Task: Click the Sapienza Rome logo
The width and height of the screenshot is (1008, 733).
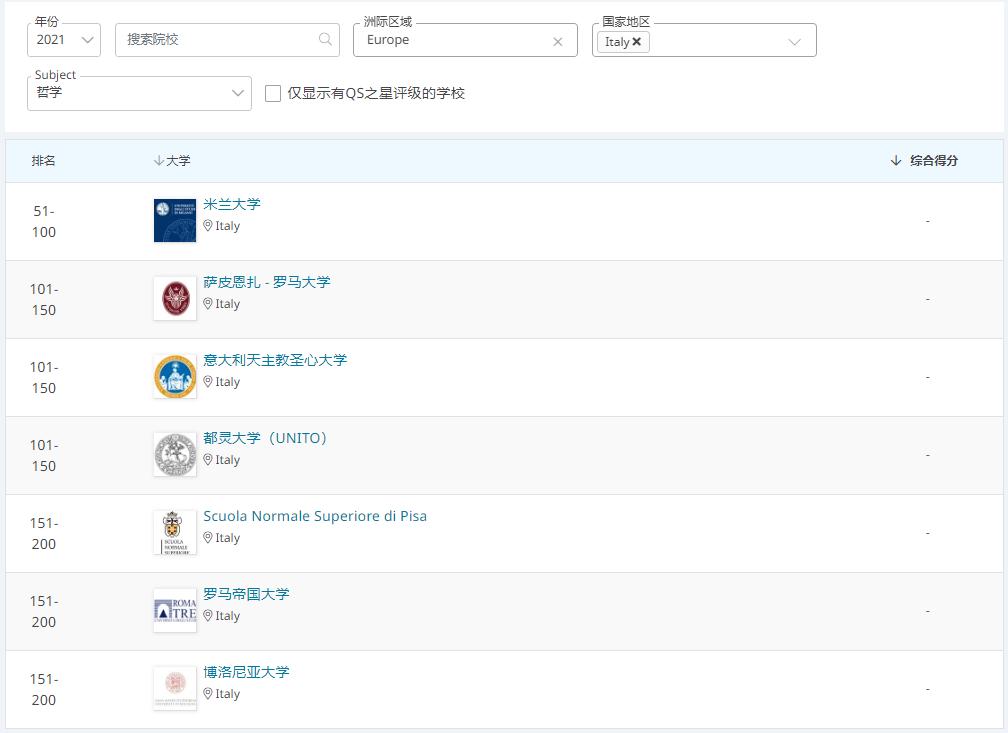Action: click(175, 298)
